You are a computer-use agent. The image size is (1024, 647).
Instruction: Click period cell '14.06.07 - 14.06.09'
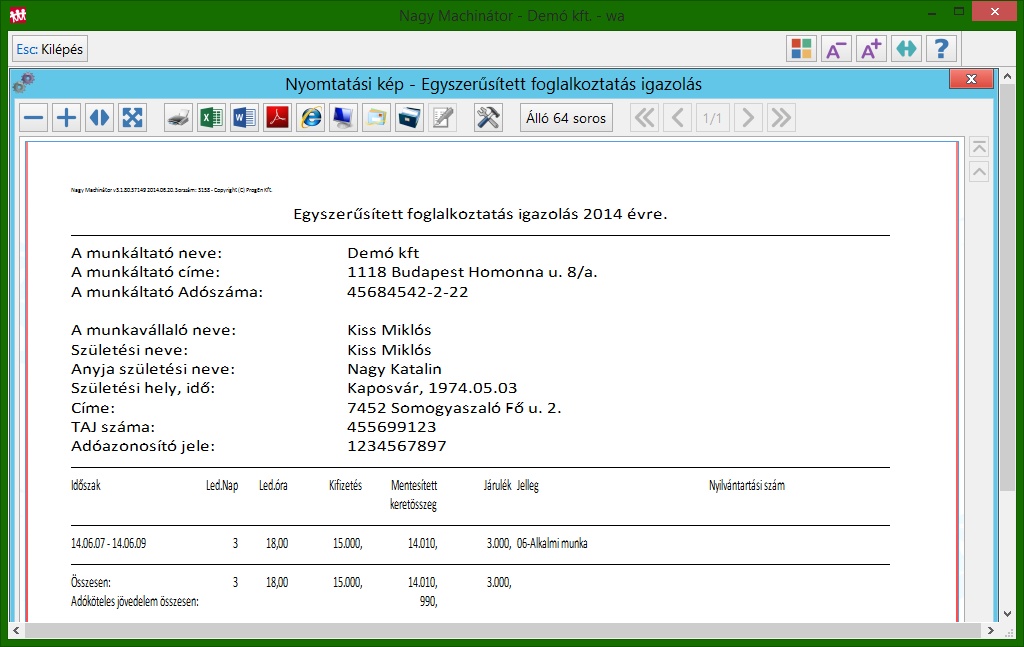108,543
